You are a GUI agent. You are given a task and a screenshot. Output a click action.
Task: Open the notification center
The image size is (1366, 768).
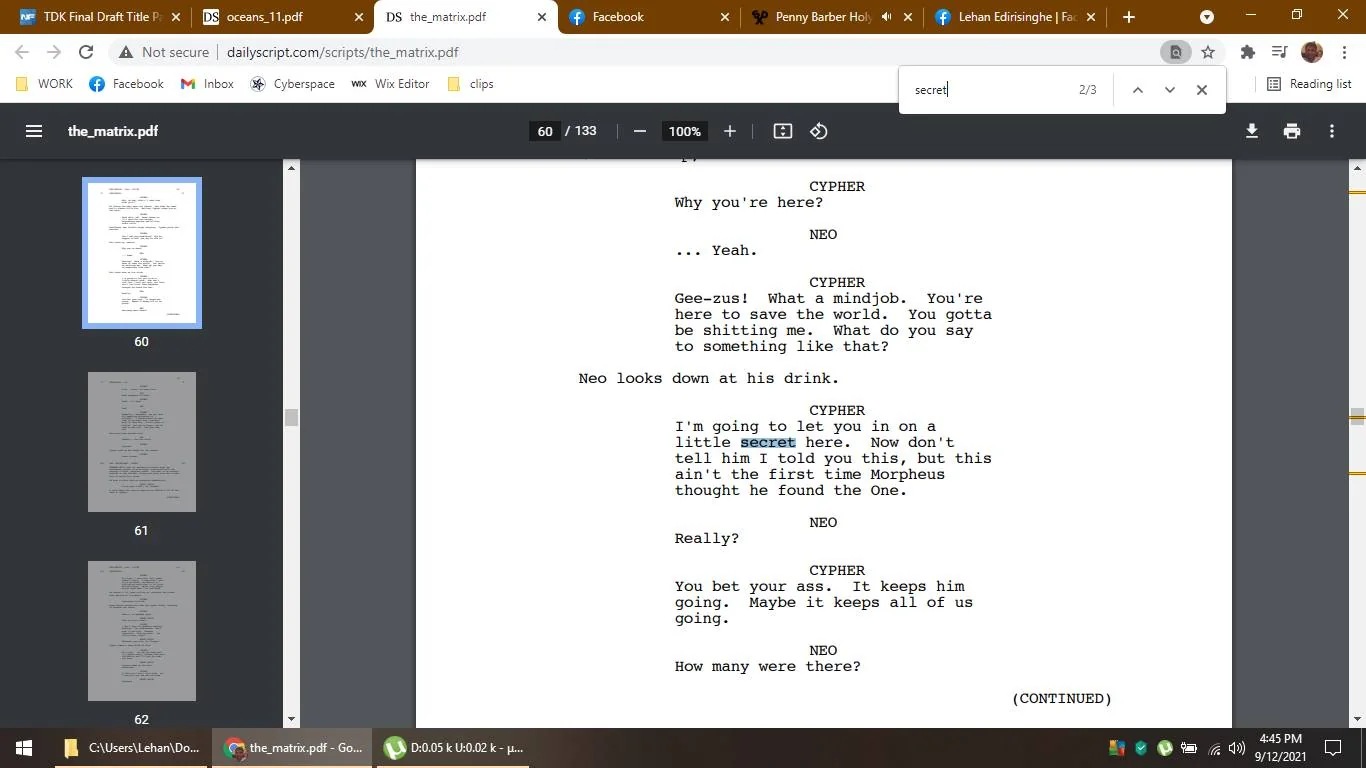(1332, 748)
